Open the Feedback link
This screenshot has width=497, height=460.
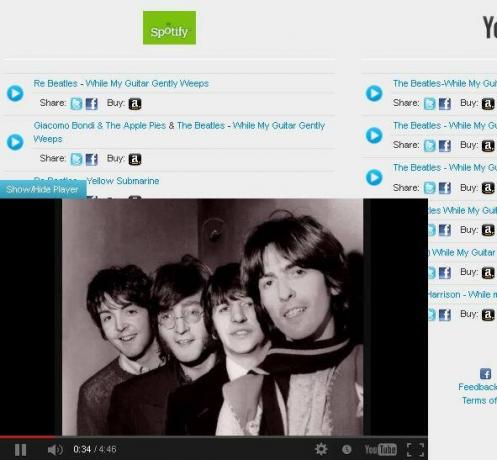click(x=478, y=387)
